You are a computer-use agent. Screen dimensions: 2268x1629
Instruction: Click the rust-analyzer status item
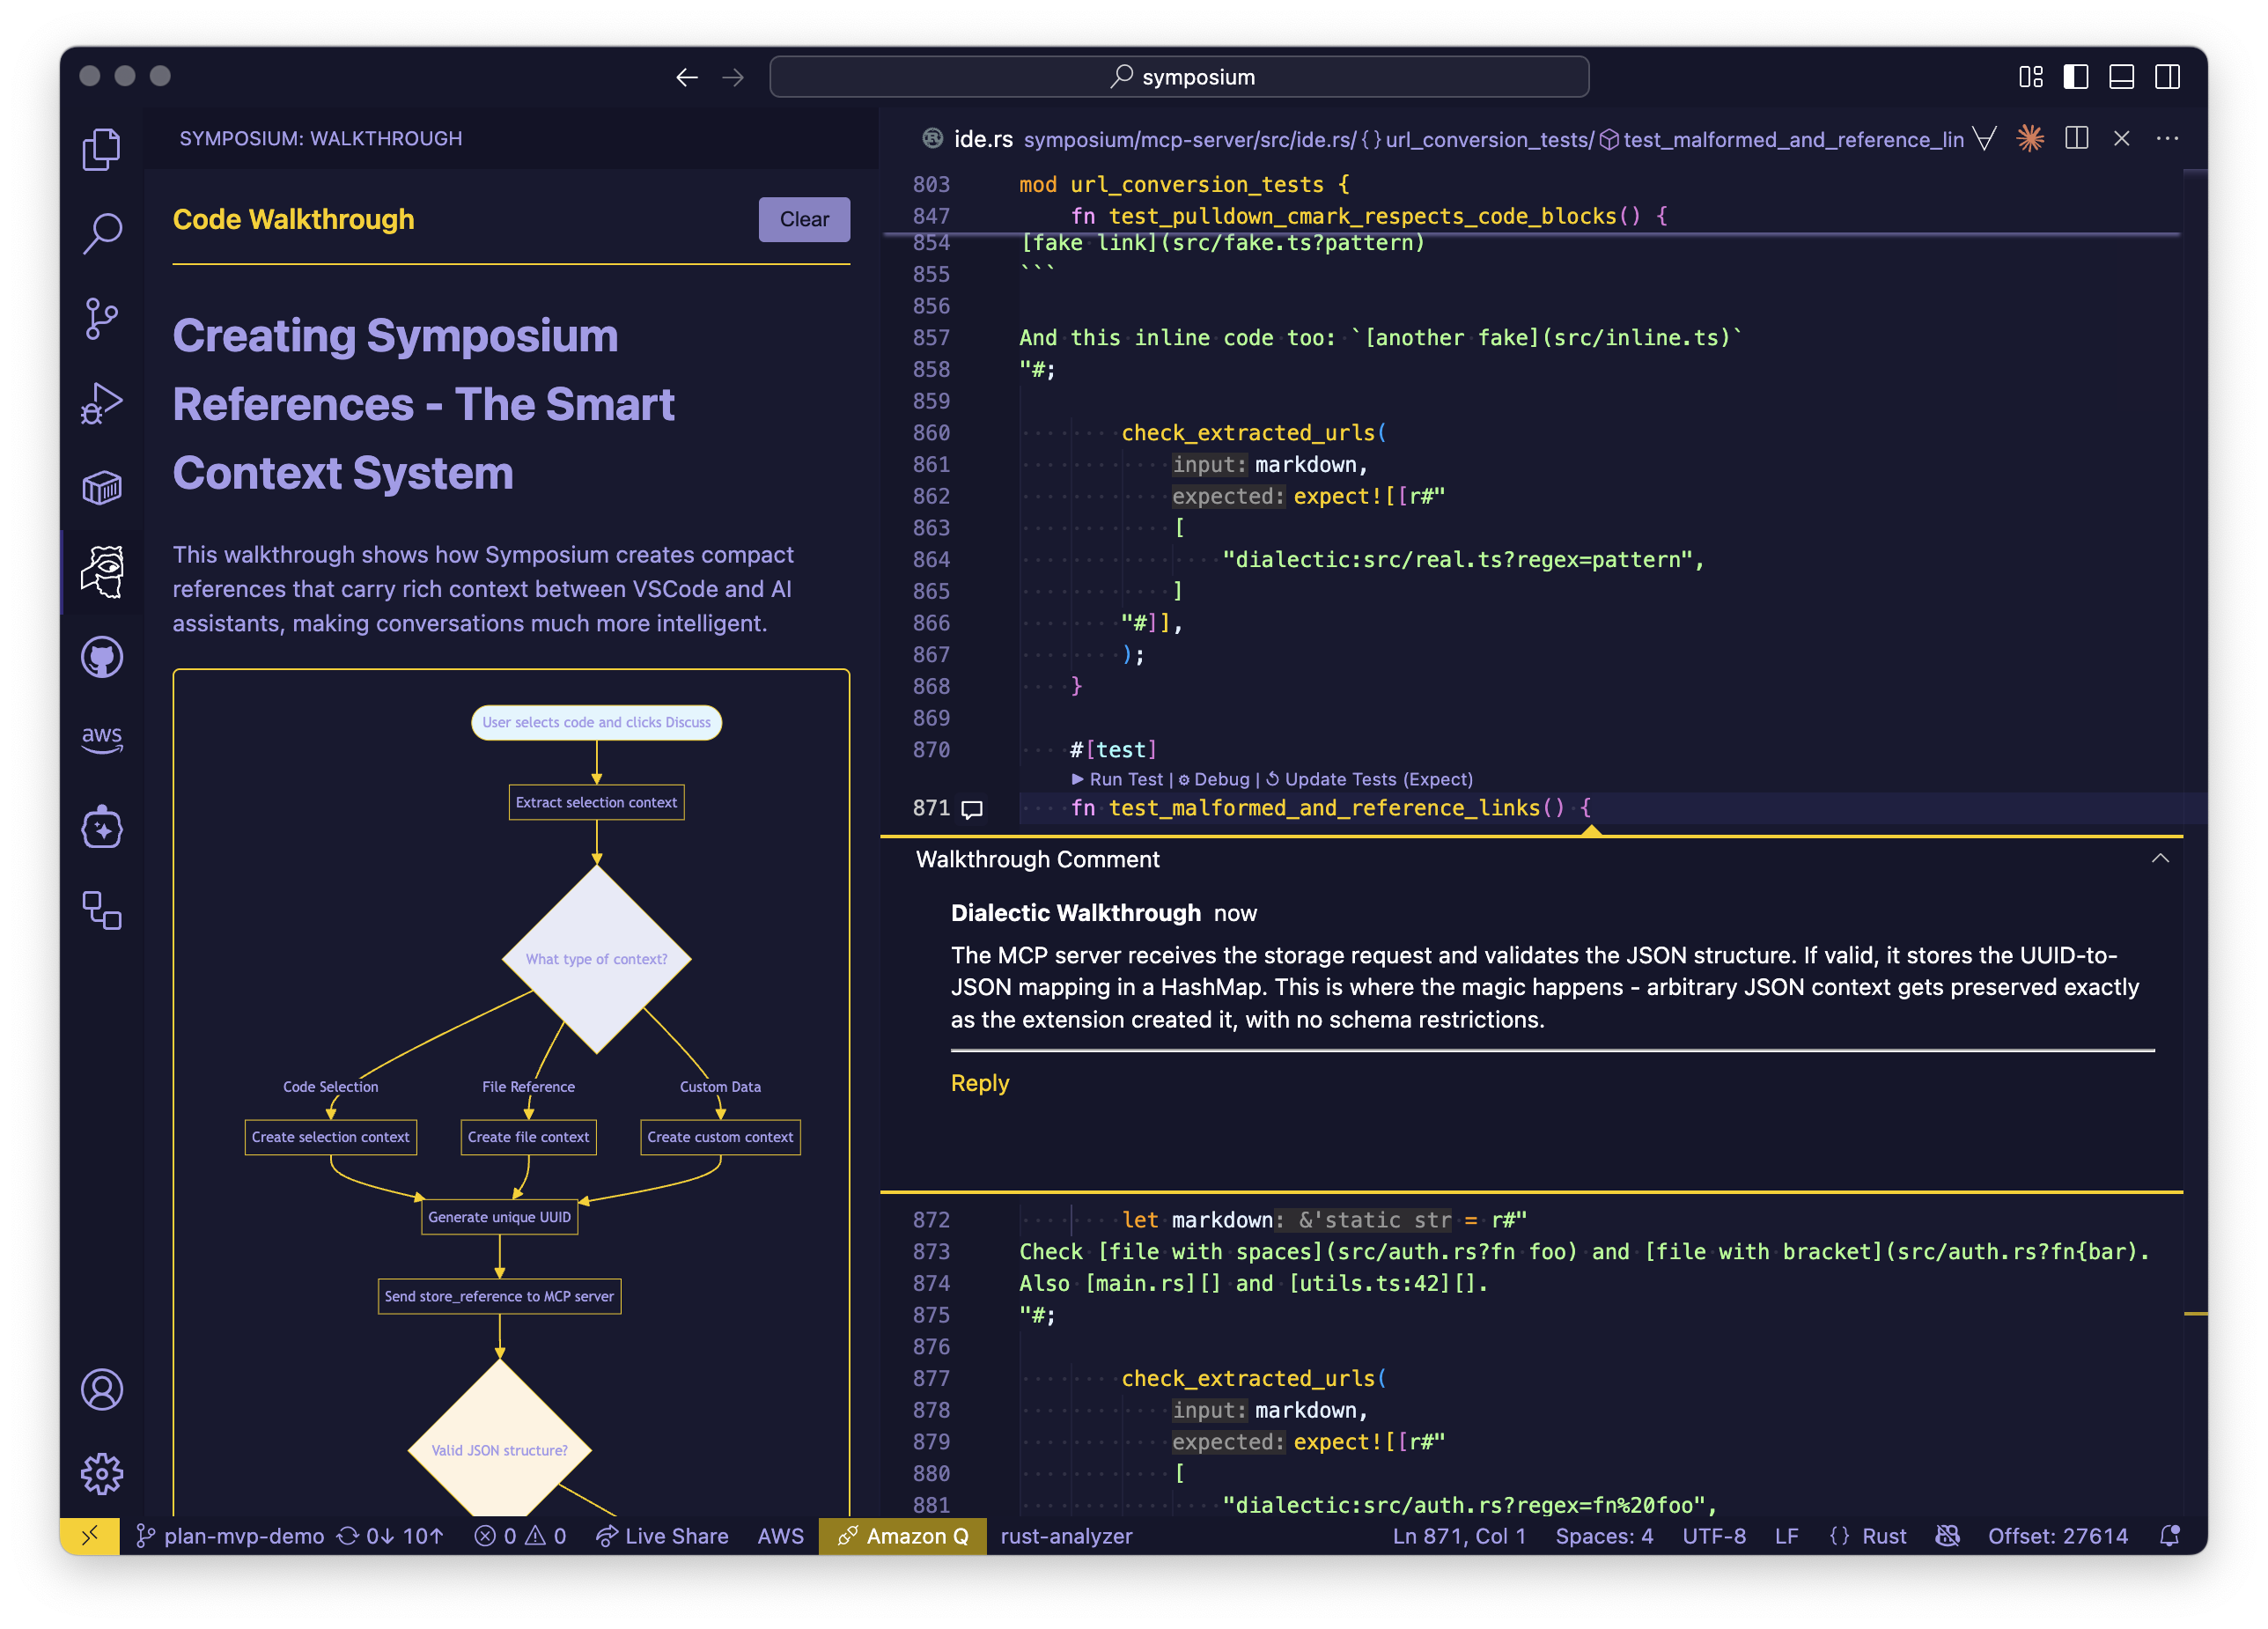coord(1066,1536)
